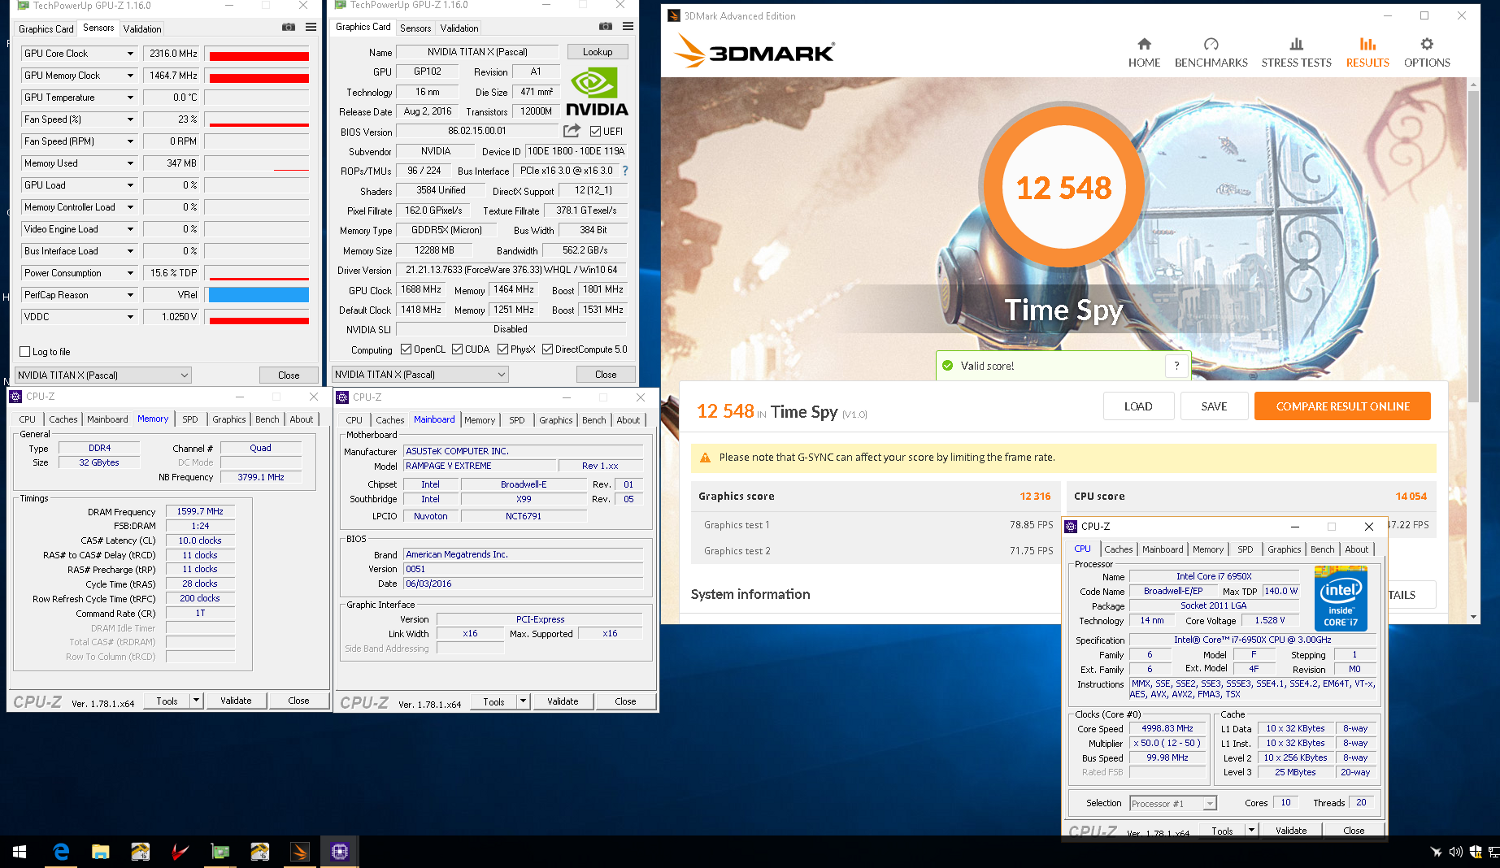Toggle the OpenCL checkbox
The image size is (1500, 868).
(406, 349)
